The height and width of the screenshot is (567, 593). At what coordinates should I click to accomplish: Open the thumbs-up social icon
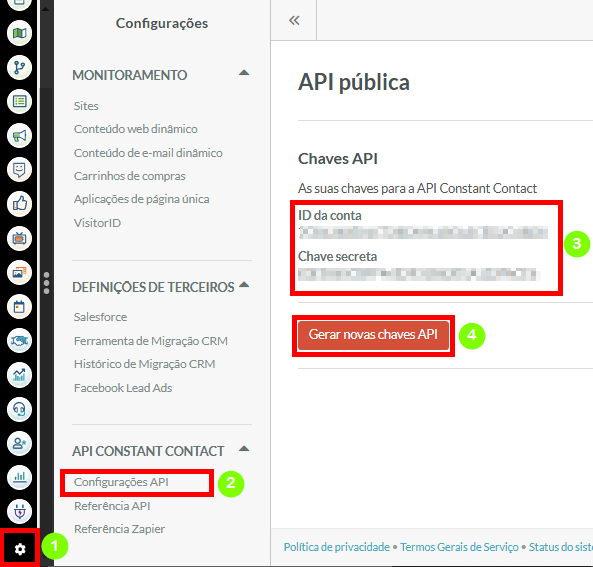point(19,204)
